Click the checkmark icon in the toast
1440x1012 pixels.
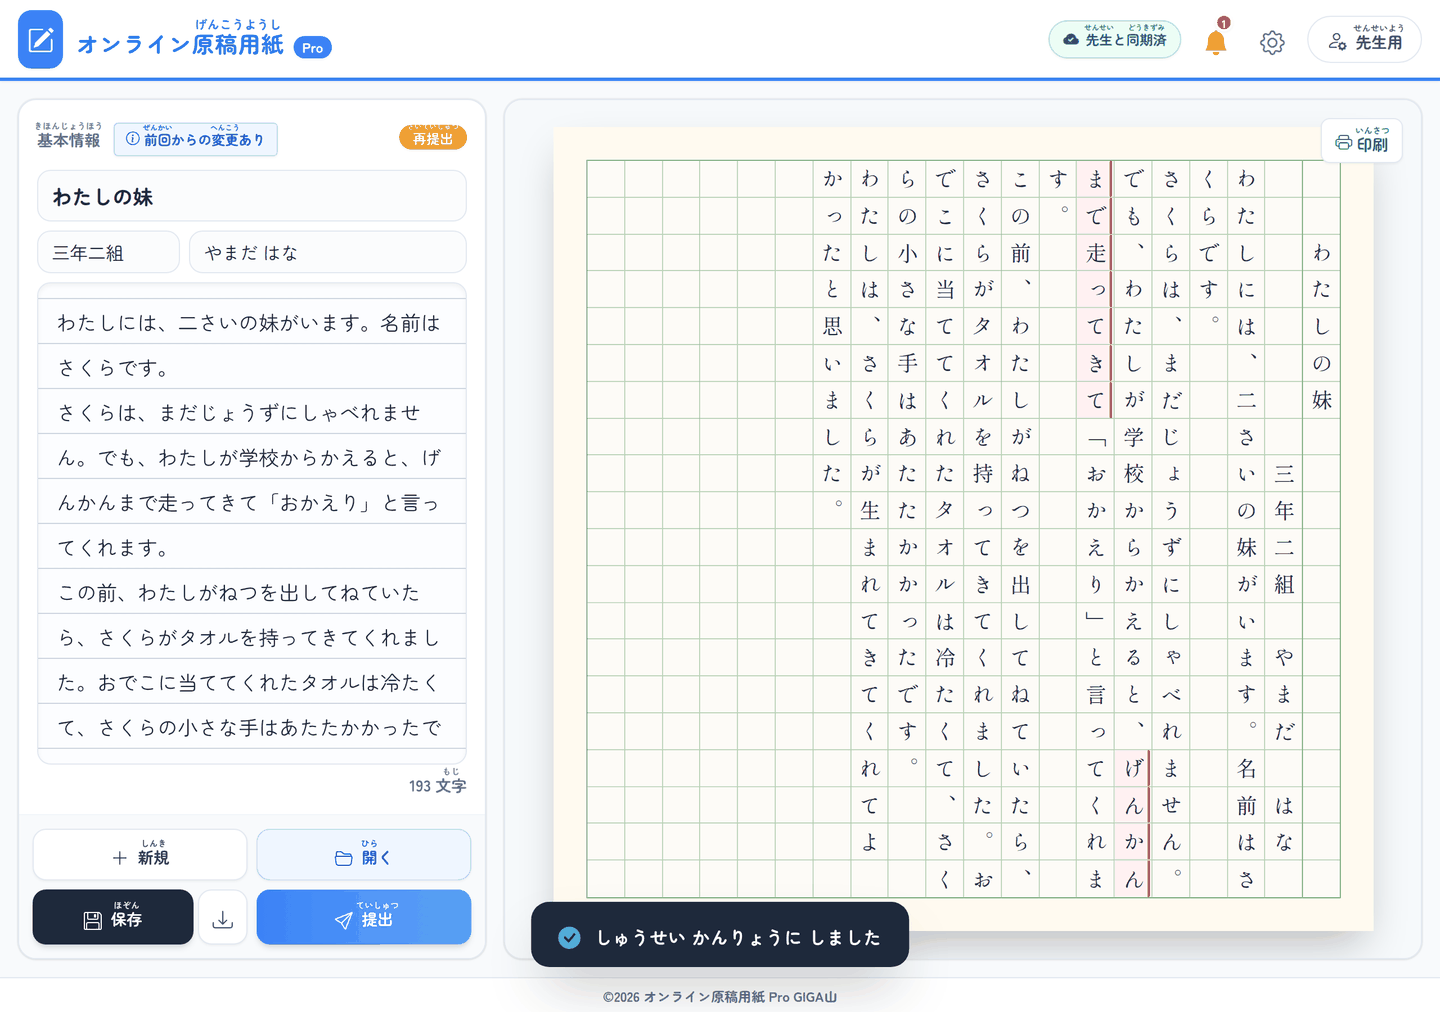click(569, 937)
